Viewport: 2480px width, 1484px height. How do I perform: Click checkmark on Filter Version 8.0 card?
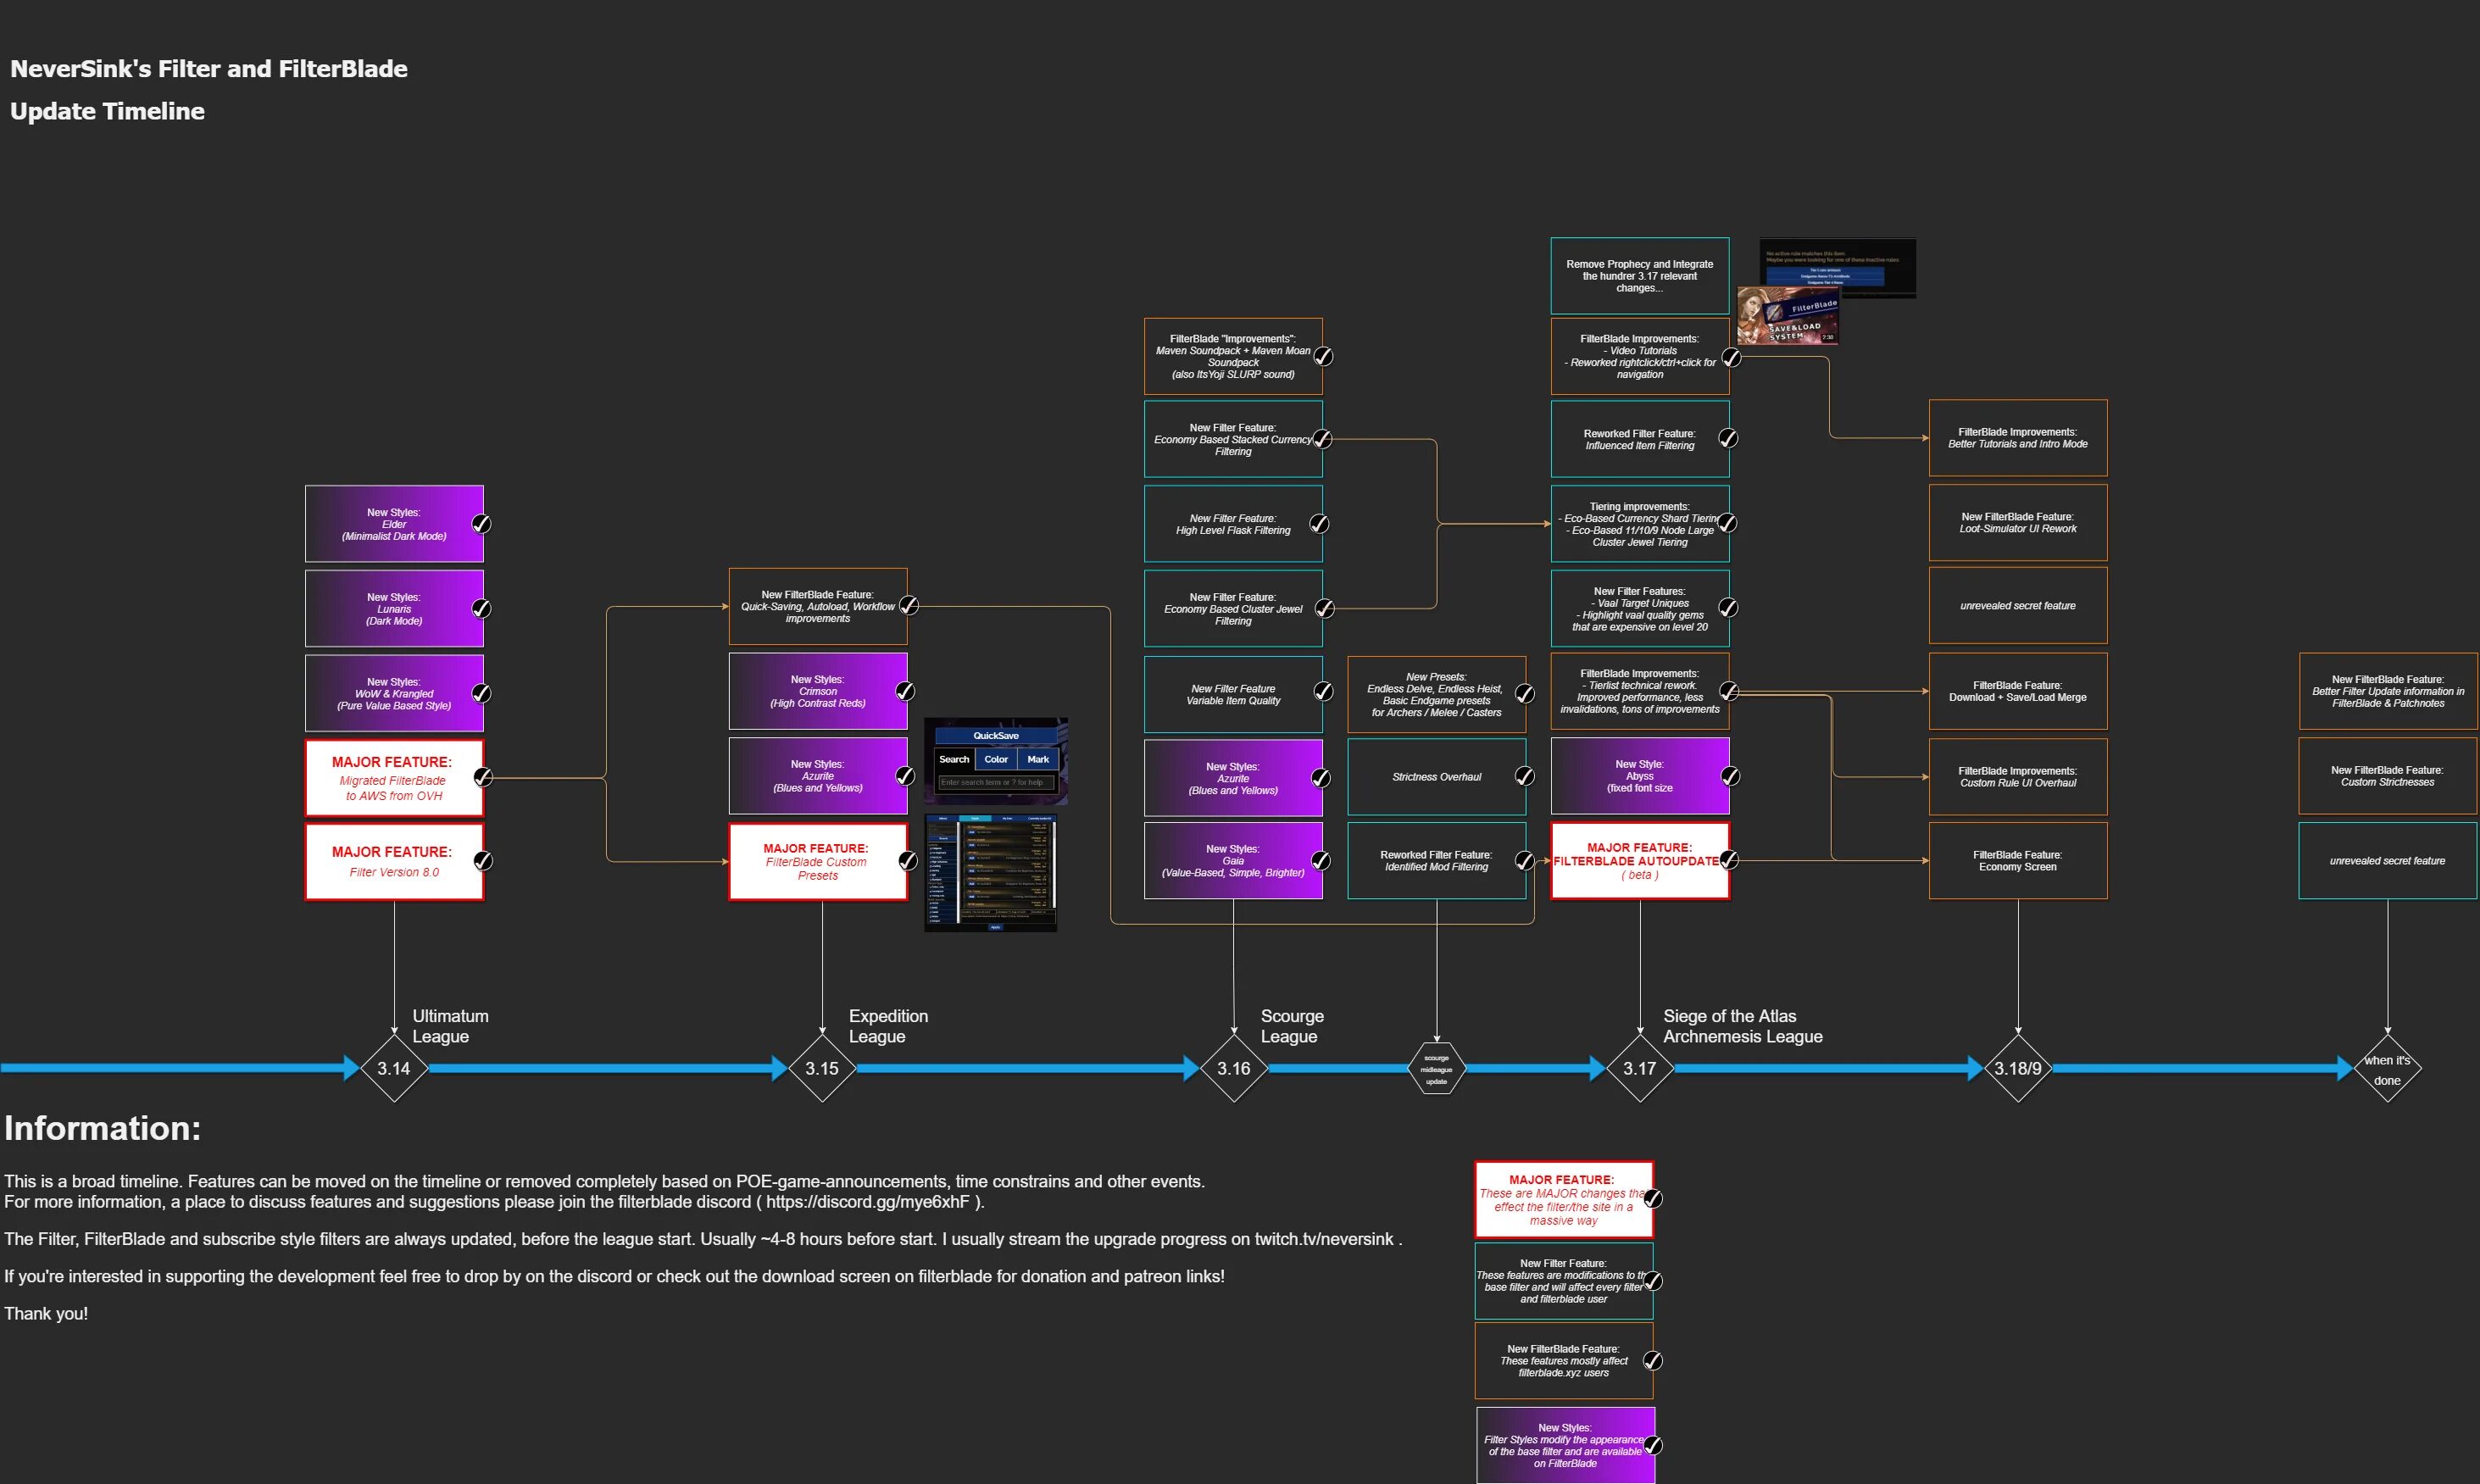[x=482, y=861]
